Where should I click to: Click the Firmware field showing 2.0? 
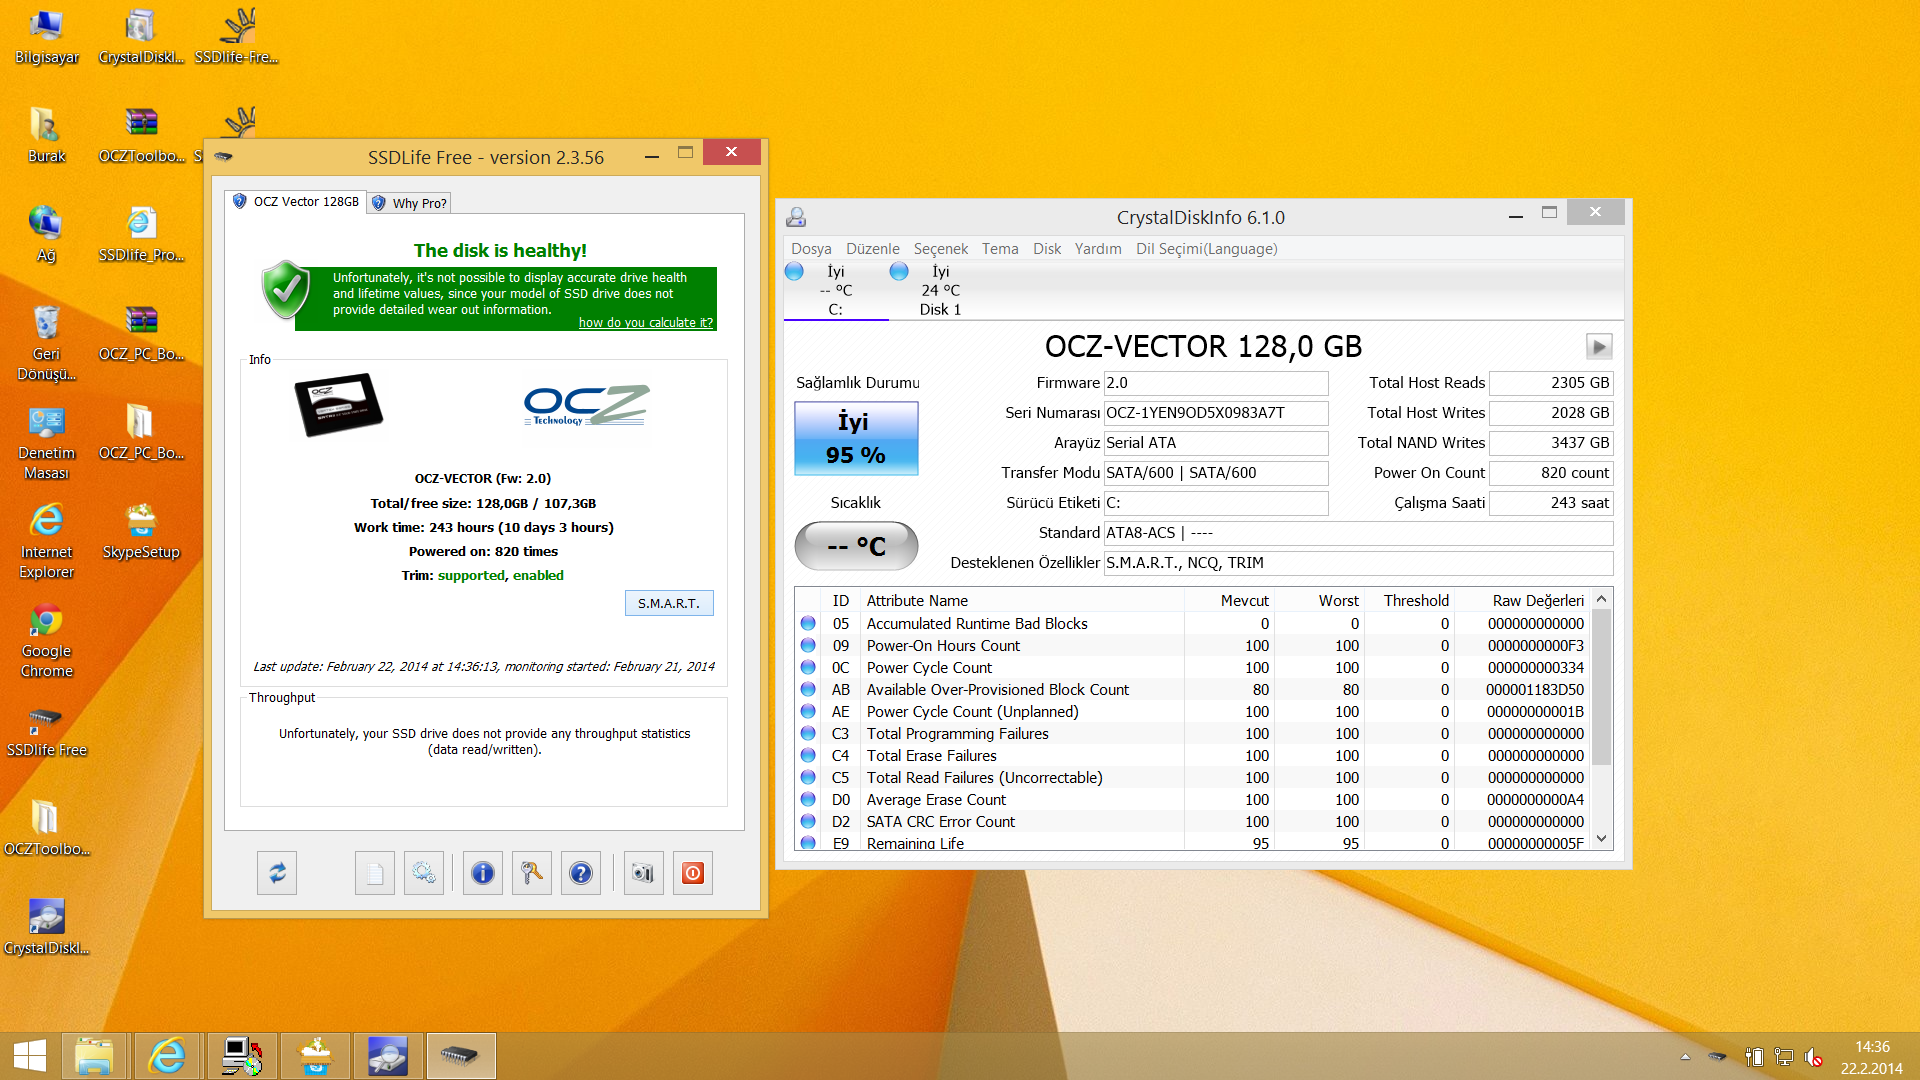click(x=1216, y=383)
